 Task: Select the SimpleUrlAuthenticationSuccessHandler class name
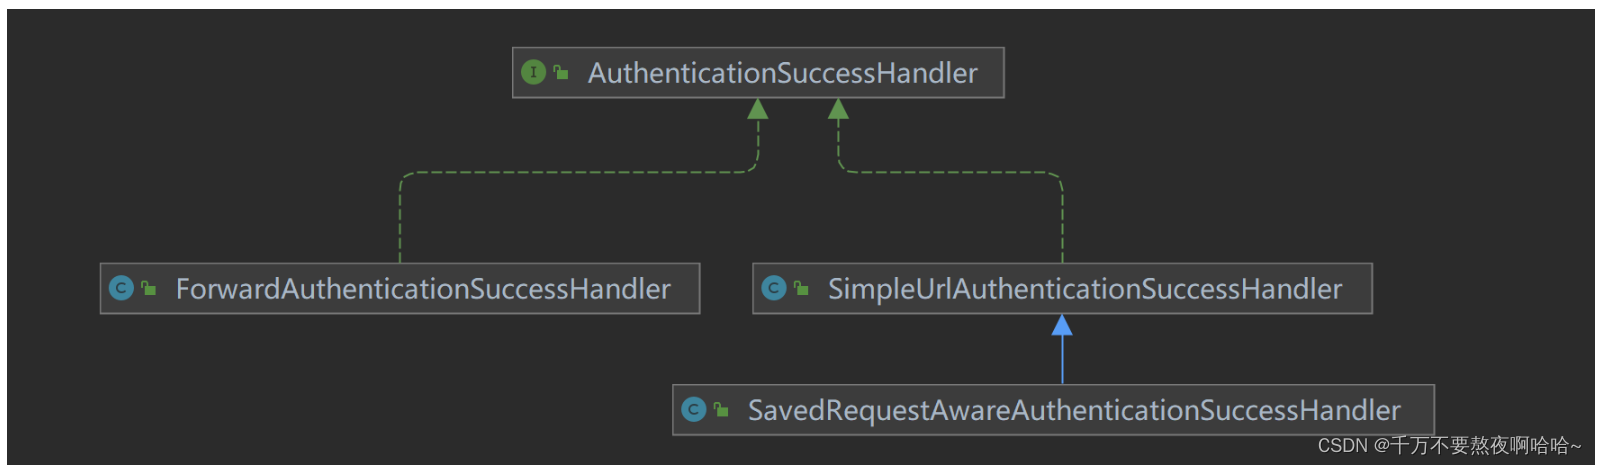tap(1084, 289)
